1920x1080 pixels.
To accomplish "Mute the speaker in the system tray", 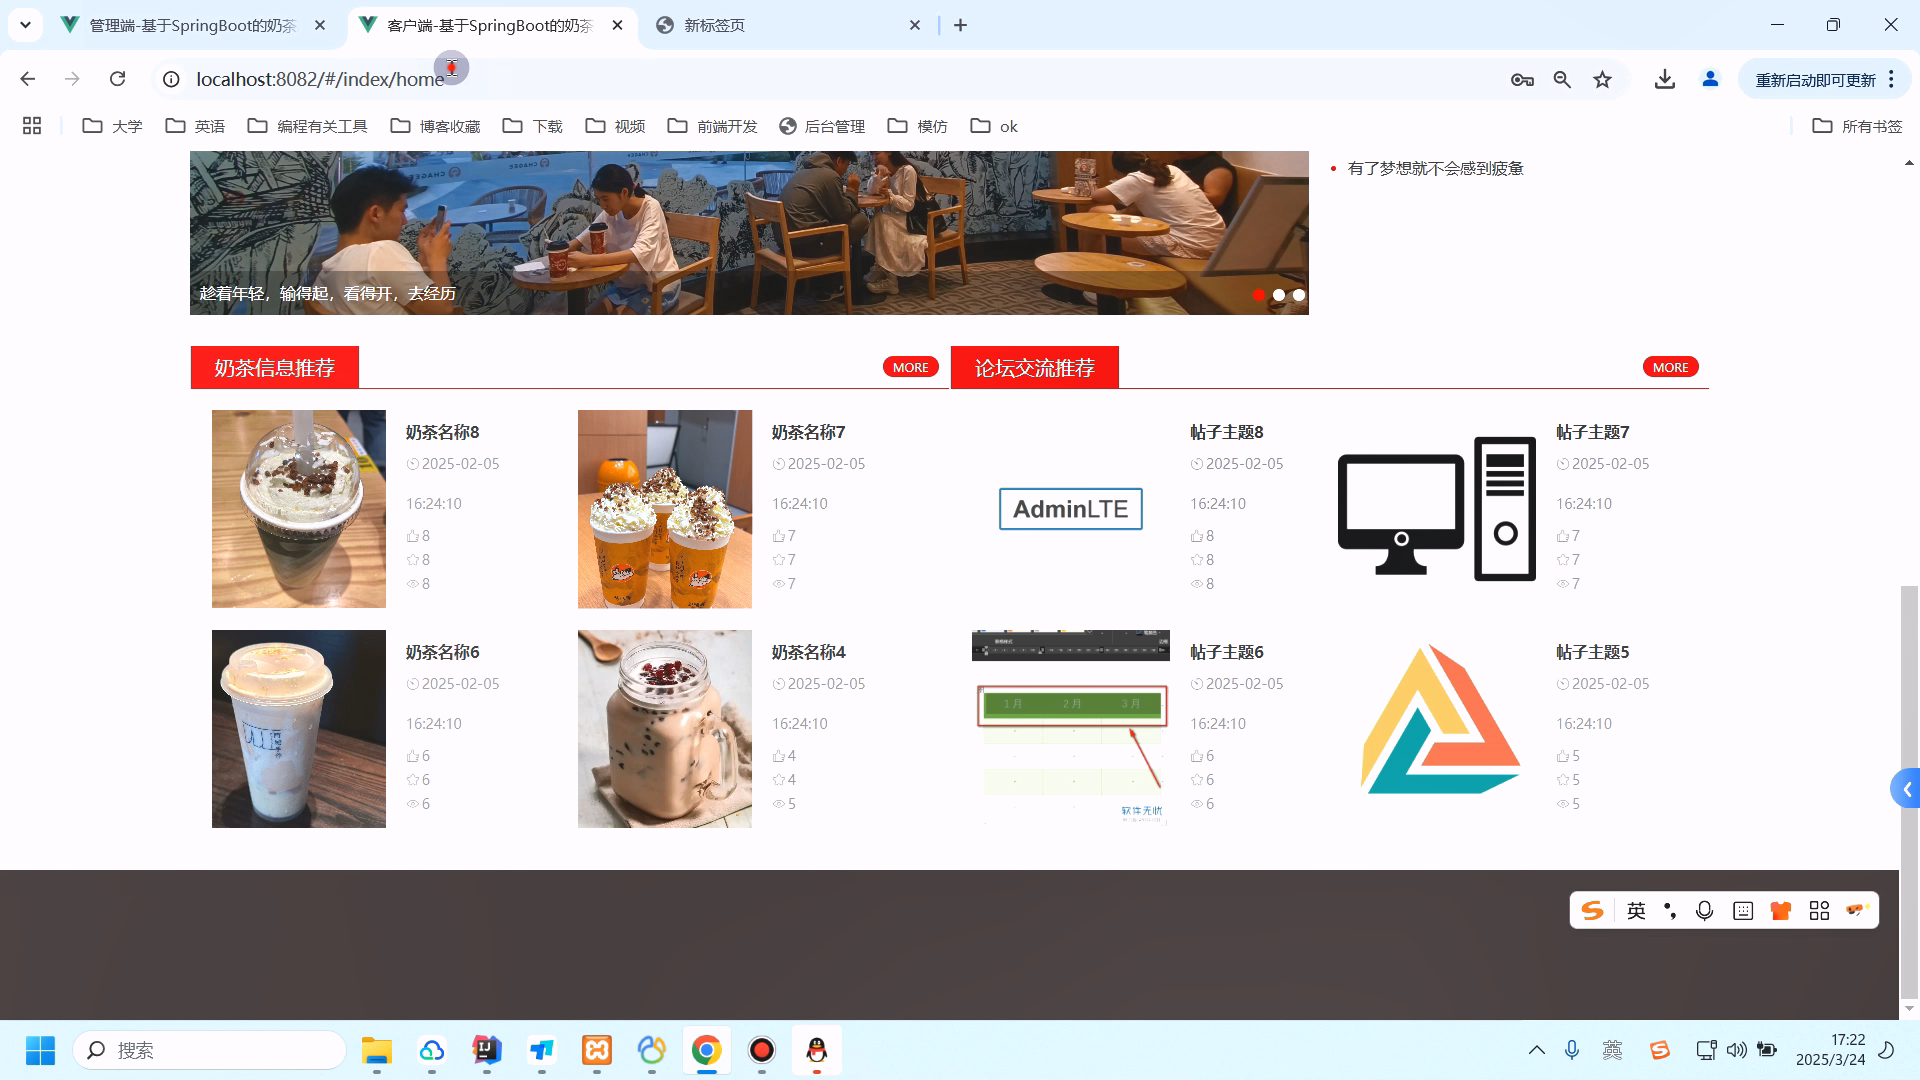I will [x=1736, y=1050].
